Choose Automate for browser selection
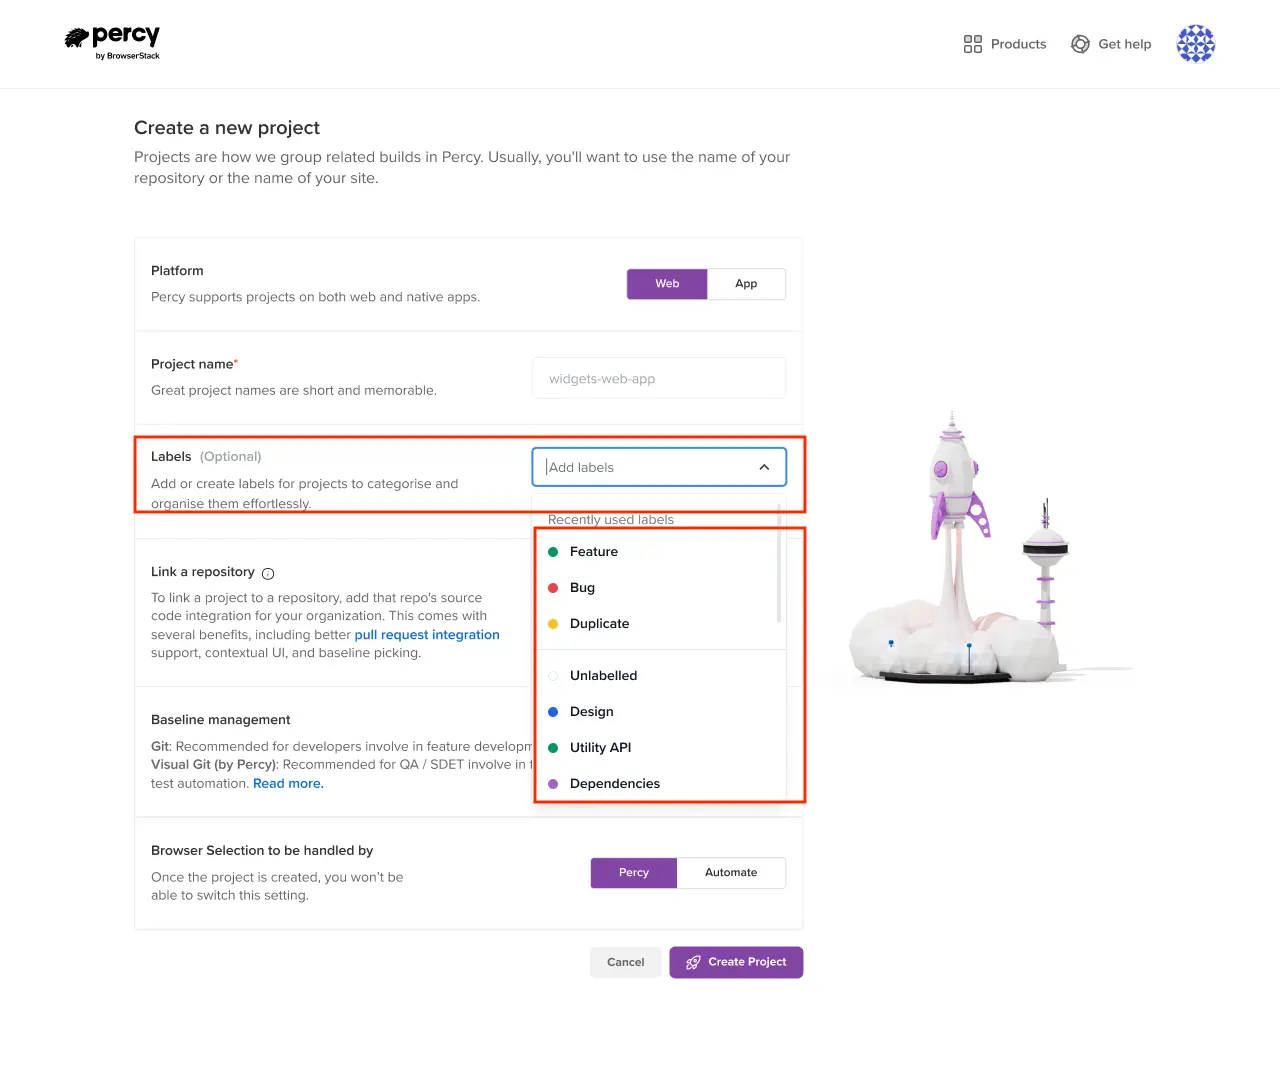This screenshot has width=1280, height=1075. (731, 873)
